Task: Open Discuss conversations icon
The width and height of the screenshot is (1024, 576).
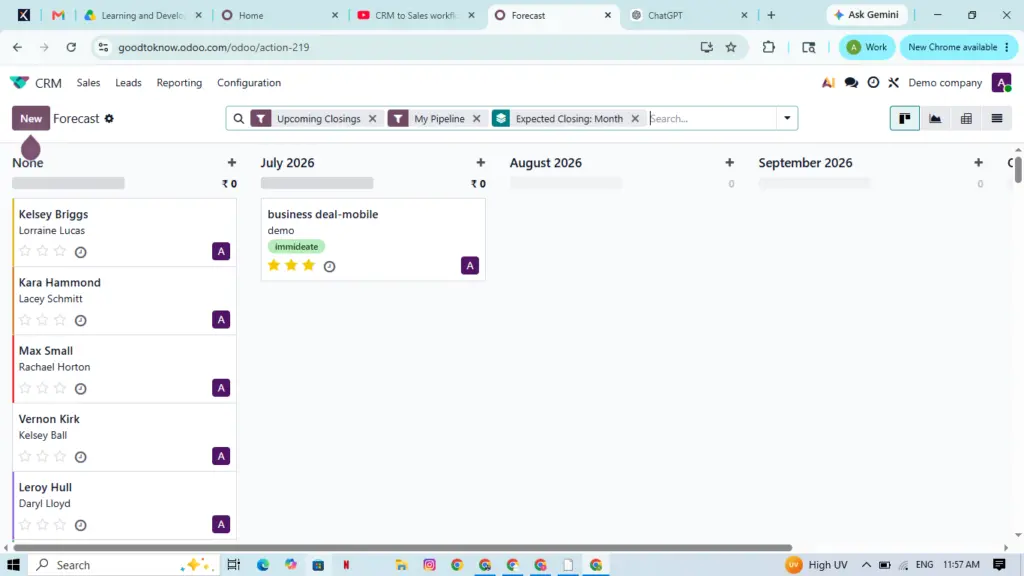Action: [851, 82]
